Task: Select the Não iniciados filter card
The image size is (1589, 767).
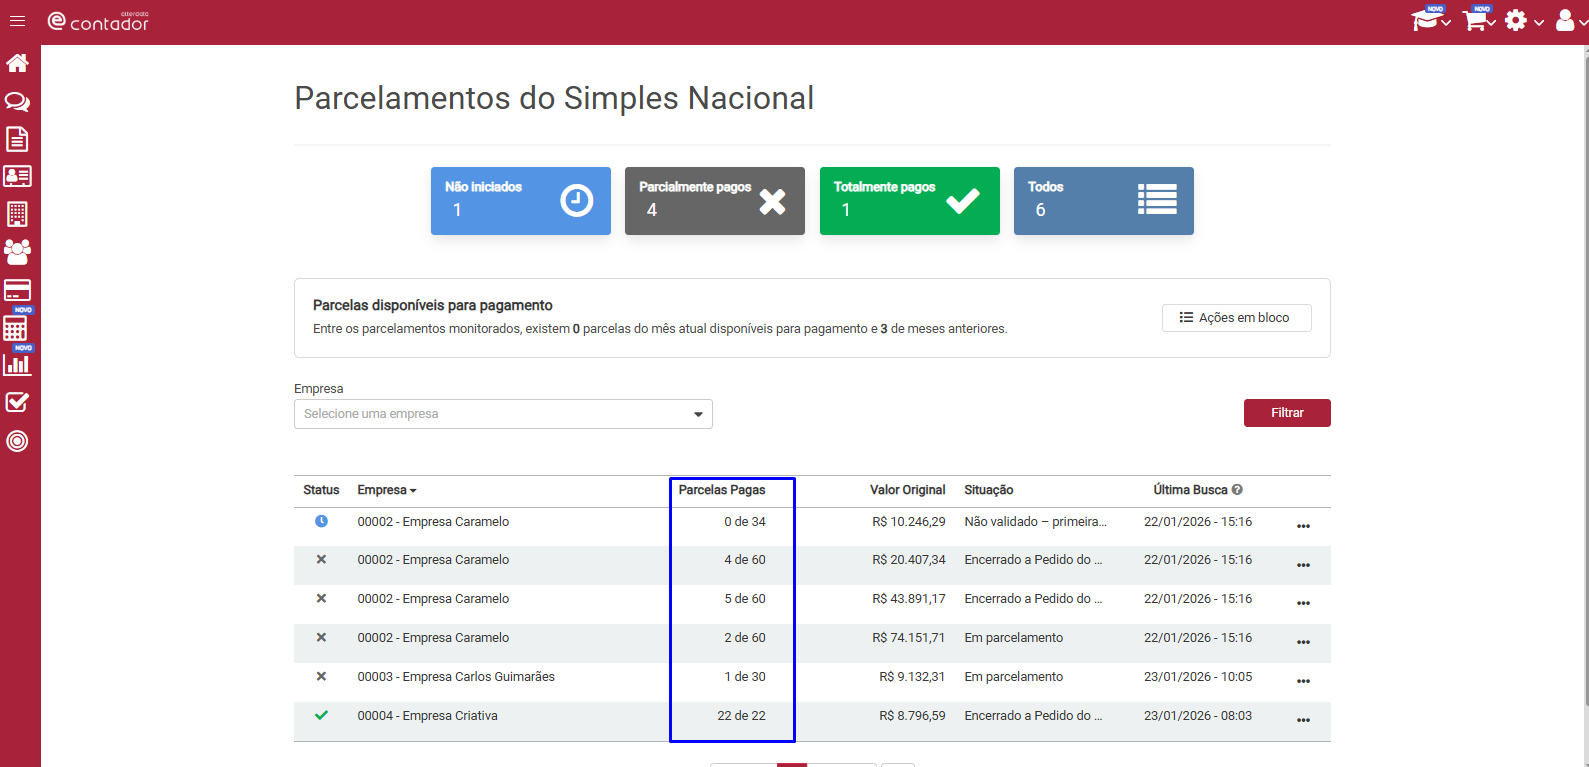Action: (521, 201)
